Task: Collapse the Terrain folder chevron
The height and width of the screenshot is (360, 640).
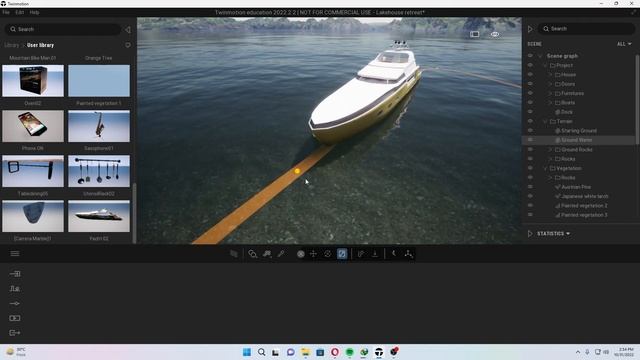Action: 545,122
